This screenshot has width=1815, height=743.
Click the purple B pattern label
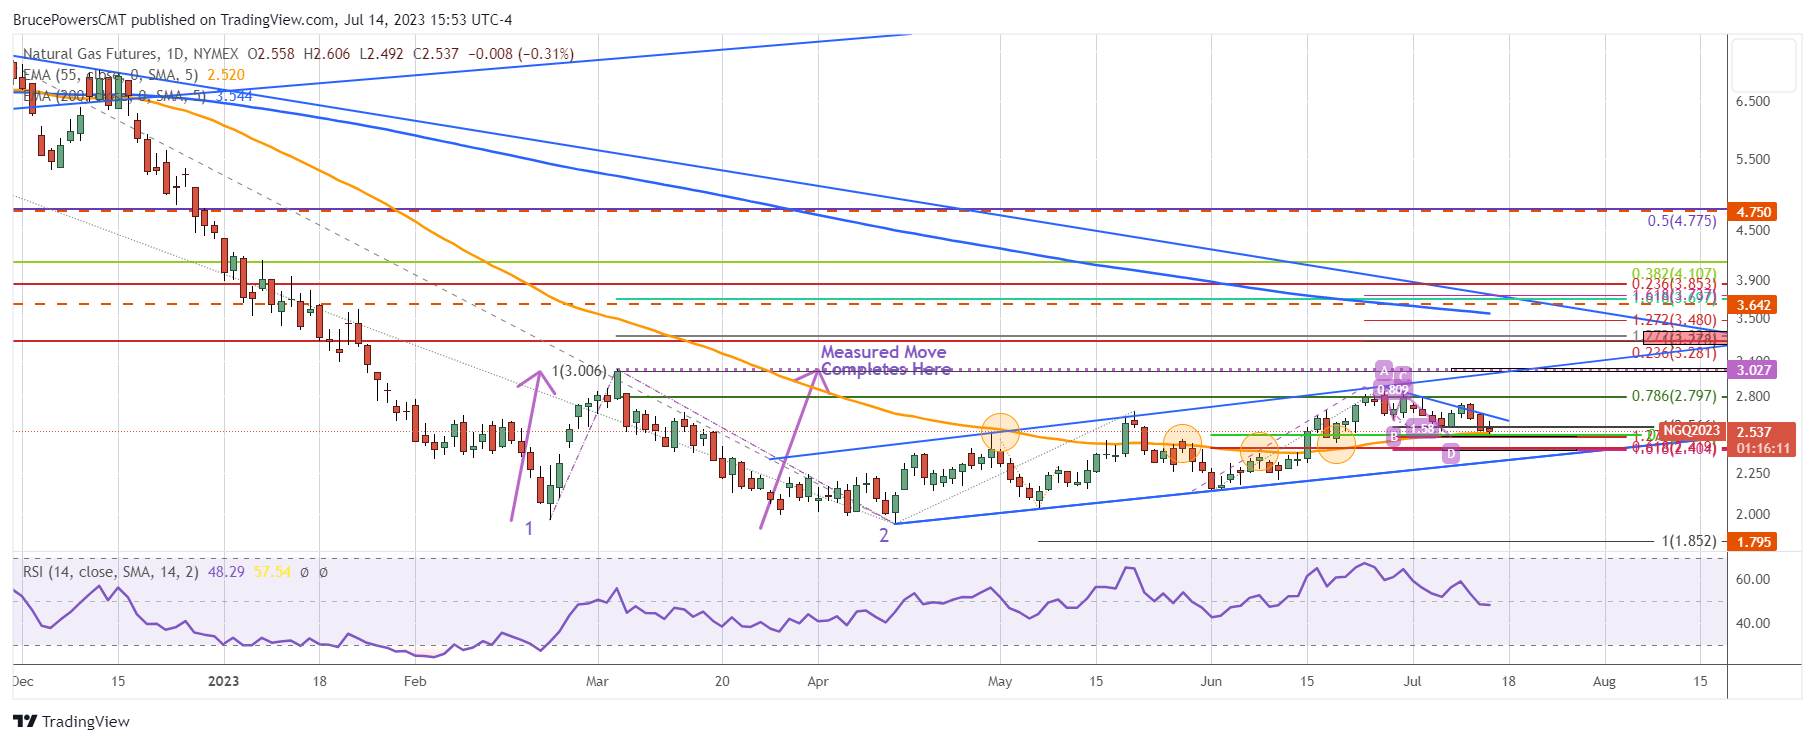coord(1394,436)
